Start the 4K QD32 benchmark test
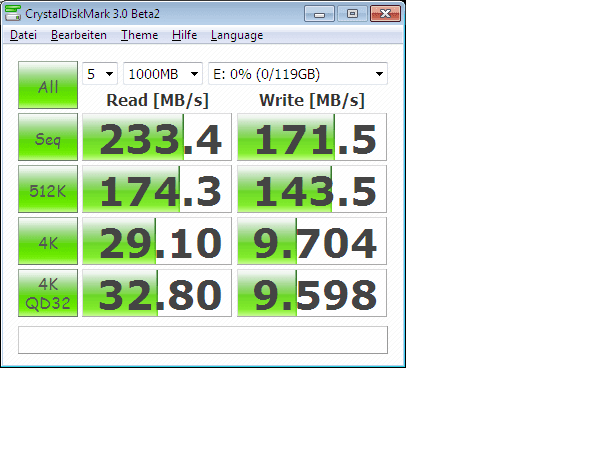 point(48,293)
